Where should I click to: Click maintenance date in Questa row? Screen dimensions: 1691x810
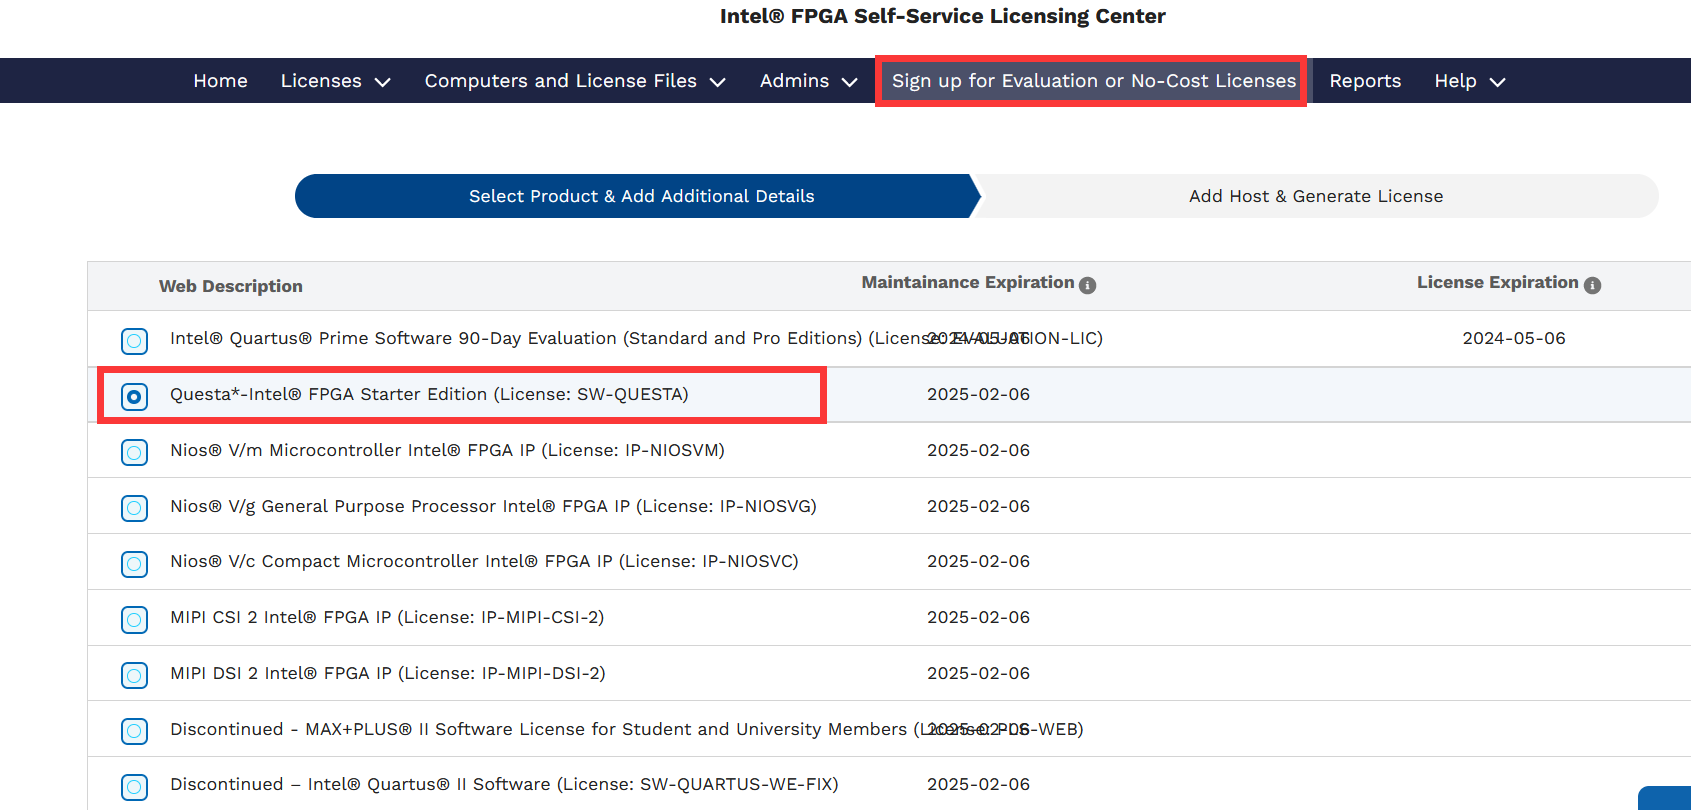pyautogui.click(x=978, y=394)
